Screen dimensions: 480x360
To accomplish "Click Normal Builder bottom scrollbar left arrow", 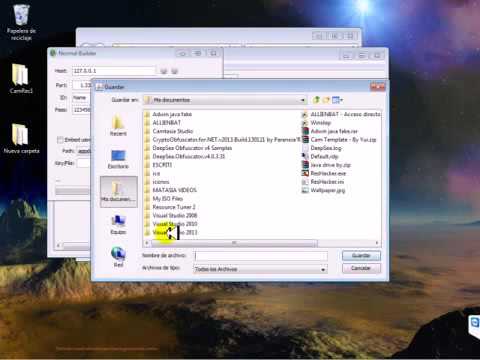I will (58, 246).
